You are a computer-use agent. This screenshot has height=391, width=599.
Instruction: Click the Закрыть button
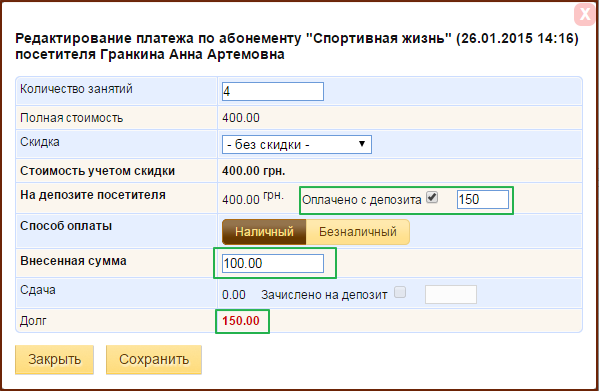pyautogui.click(x=54, y=360)
